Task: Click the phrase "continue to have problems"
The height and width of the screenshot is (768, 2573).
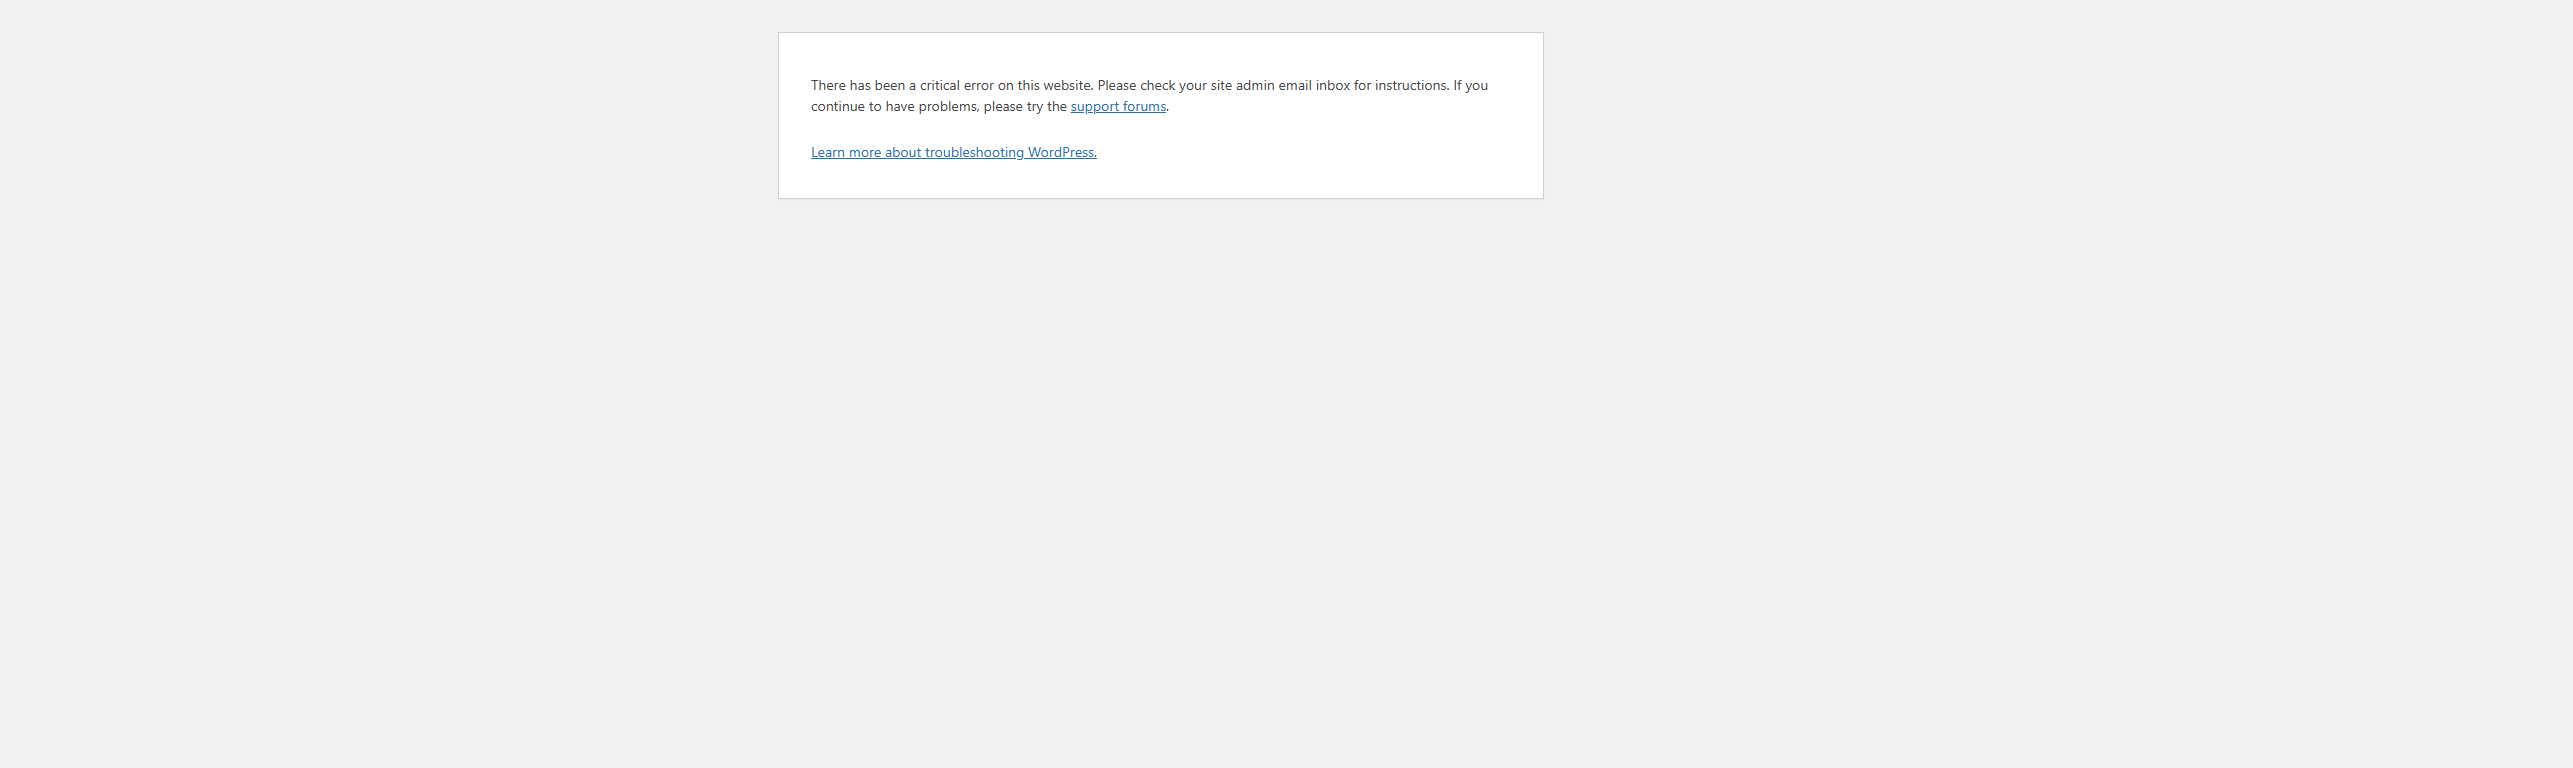Action: coord(894,107)
